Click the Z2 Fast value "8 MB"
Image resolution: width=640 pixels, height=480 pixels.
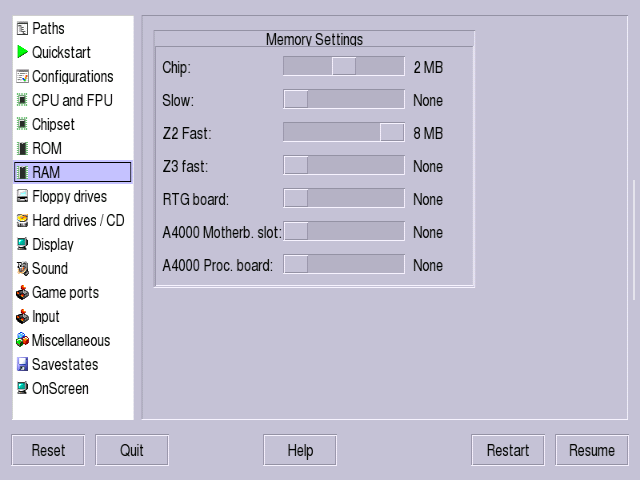click(428, 133)
